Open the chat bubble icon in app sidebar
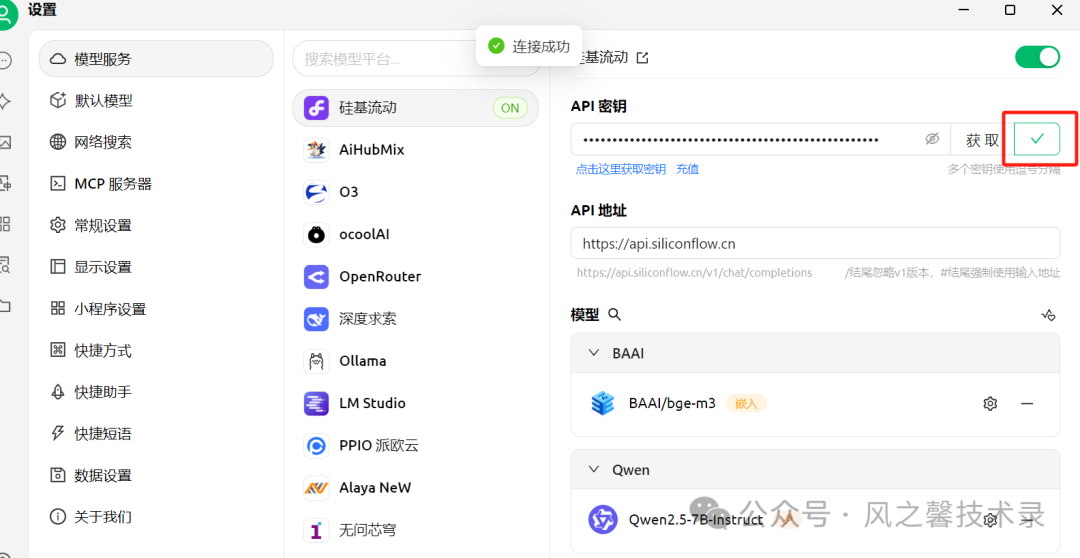The width and height of the screenshot is (1080, 558). (4, 61)
